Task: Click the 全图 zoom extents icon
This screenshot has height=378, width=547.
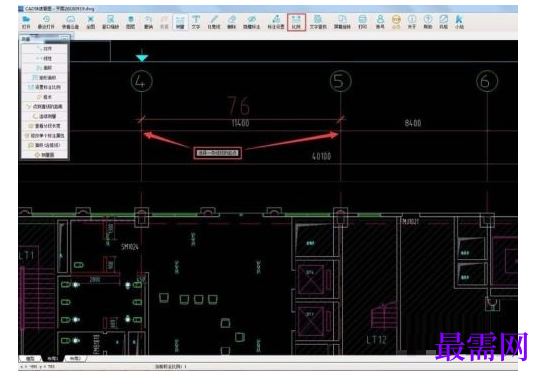Action: coord(91,22)
